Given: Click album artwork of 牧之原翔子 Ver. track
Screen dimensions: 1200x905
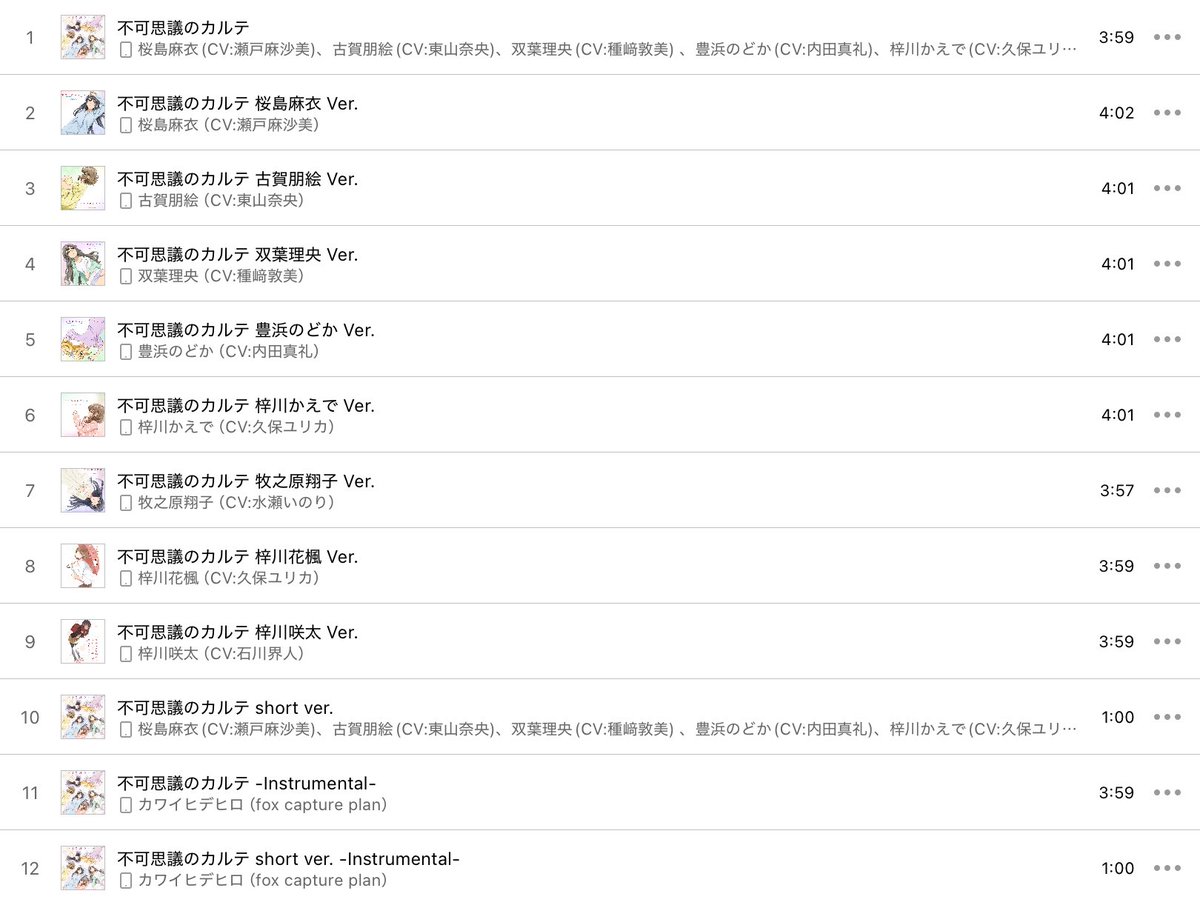Looking at the screenshot, I should tap(83, 490).
